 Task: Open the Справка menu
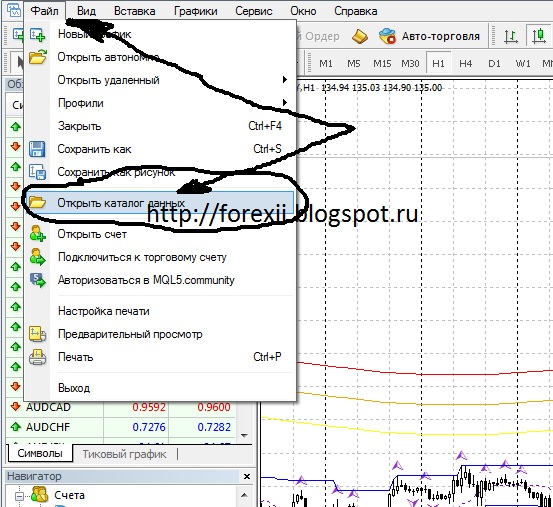point(356,11)
